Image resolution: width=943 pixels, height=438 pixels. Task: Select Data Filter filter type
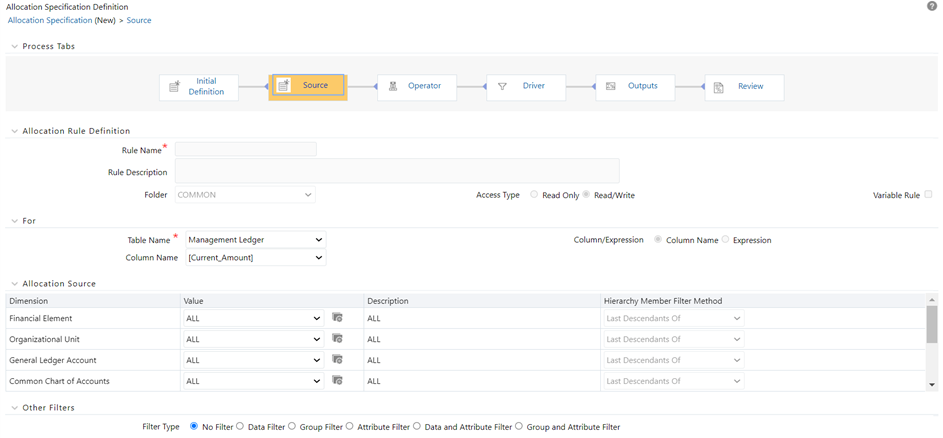pos(240,426)
